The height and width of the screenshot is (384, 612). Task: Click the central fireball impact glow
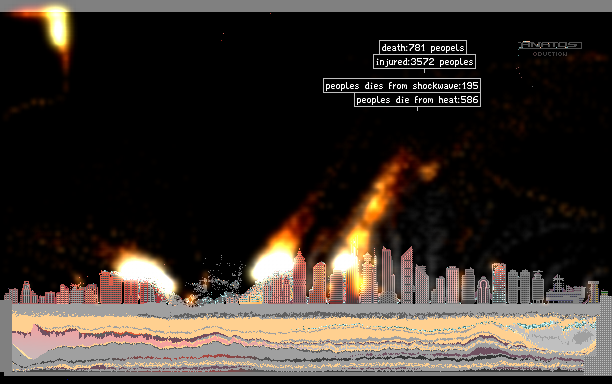tap(272, 265)
